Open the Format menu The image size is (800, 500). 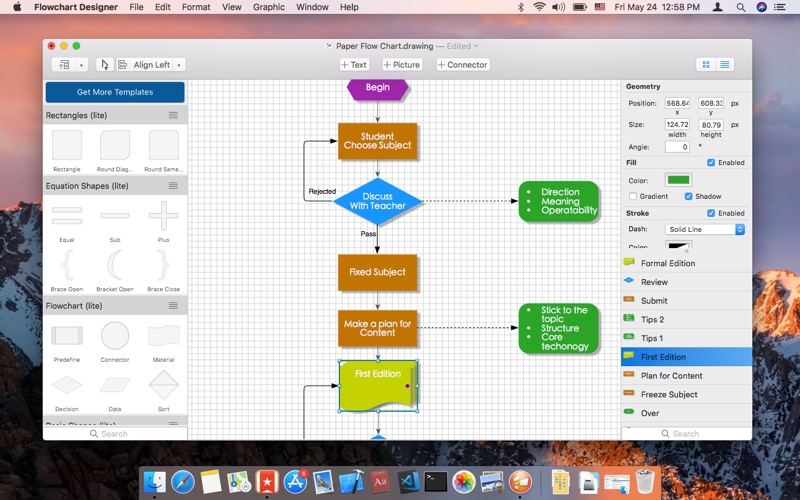pos(196,7)
